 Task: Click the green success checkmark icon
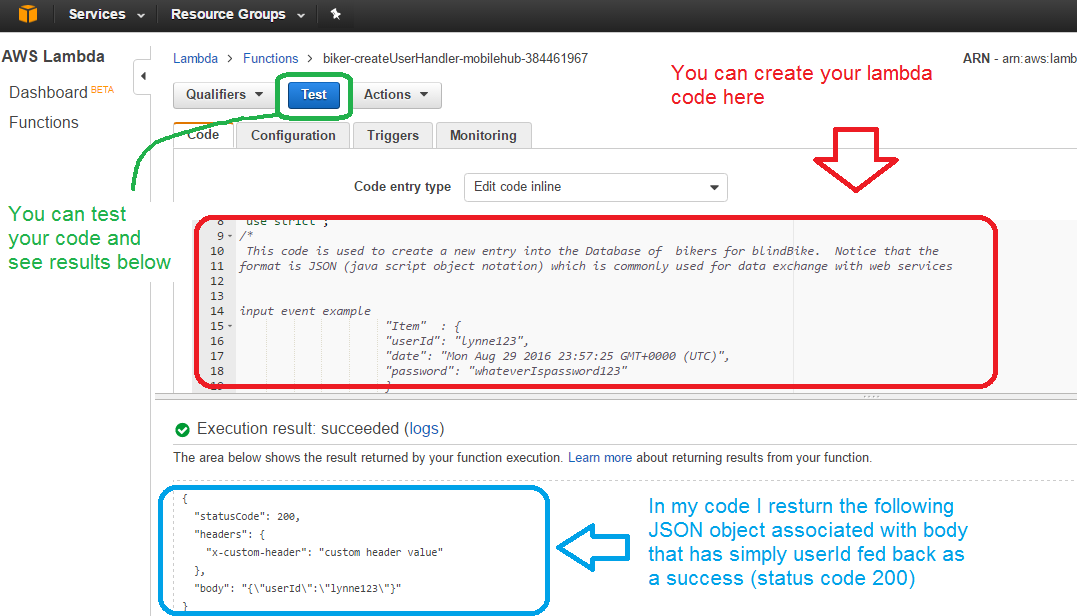coord(182,429)
